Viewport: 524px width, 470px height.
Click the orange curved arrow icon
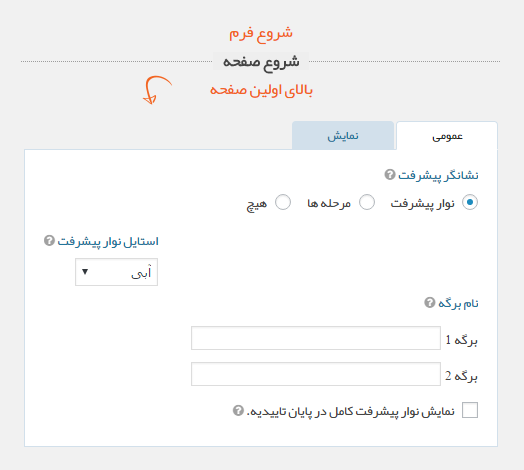(157, 90)
